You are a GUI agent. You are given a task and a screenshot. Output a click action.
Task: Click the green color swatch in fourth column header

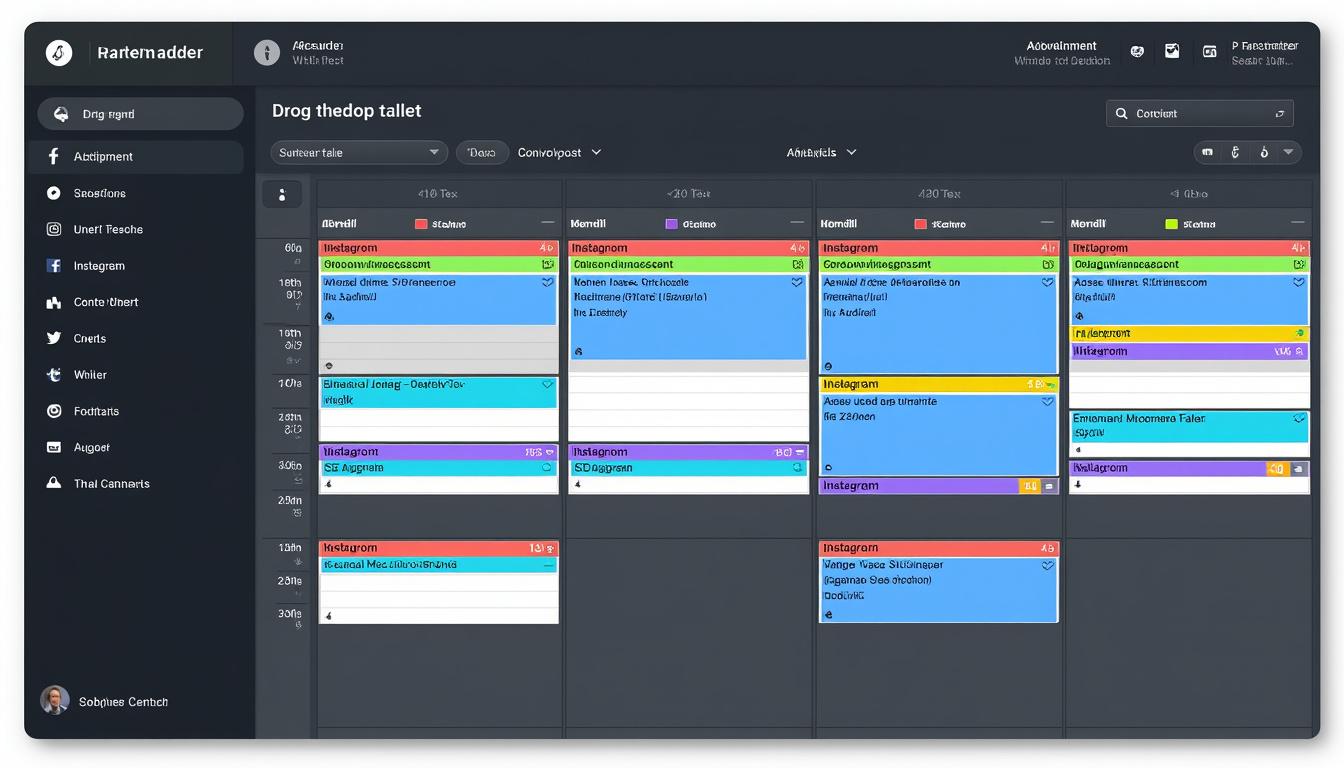click(1171, 224)
